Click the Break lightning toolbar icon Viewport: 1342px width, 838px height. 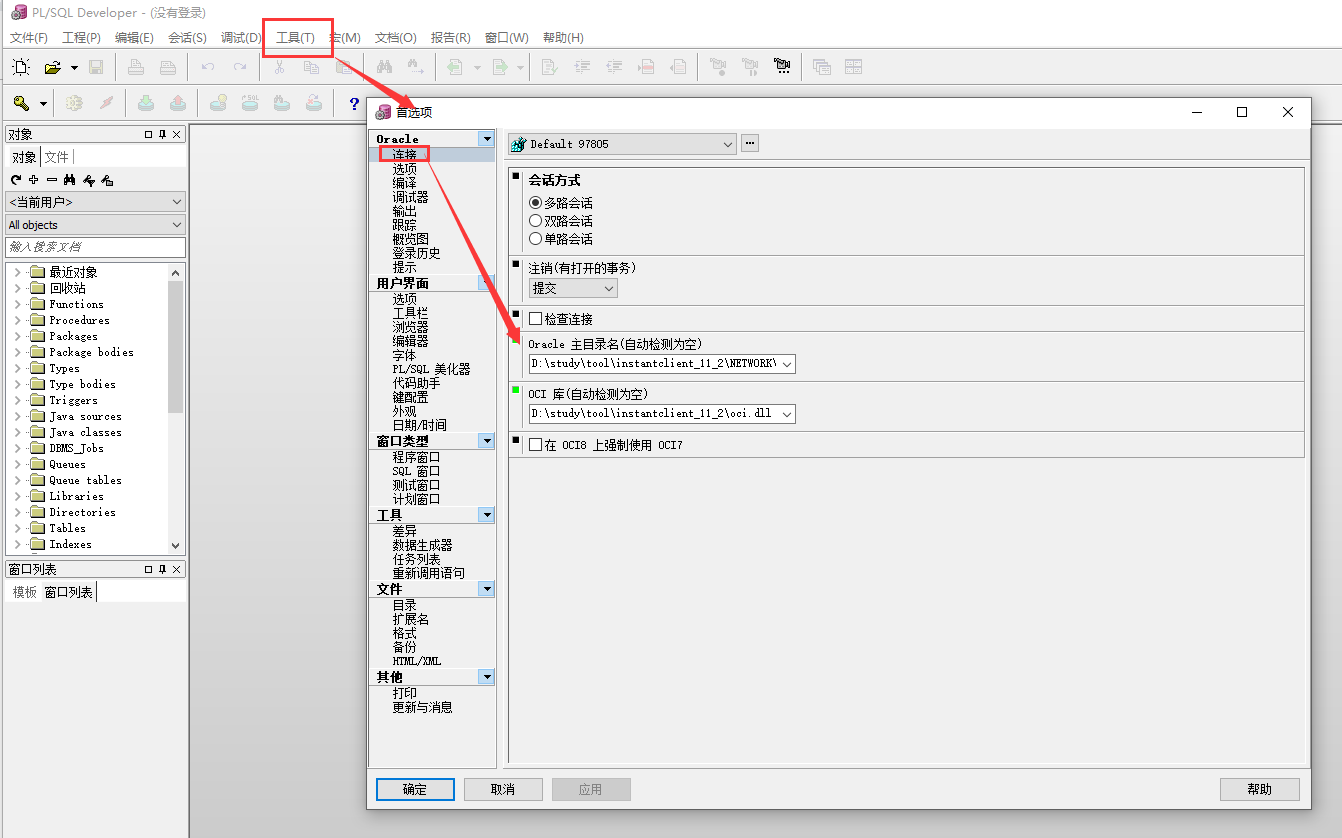[105, 103]
